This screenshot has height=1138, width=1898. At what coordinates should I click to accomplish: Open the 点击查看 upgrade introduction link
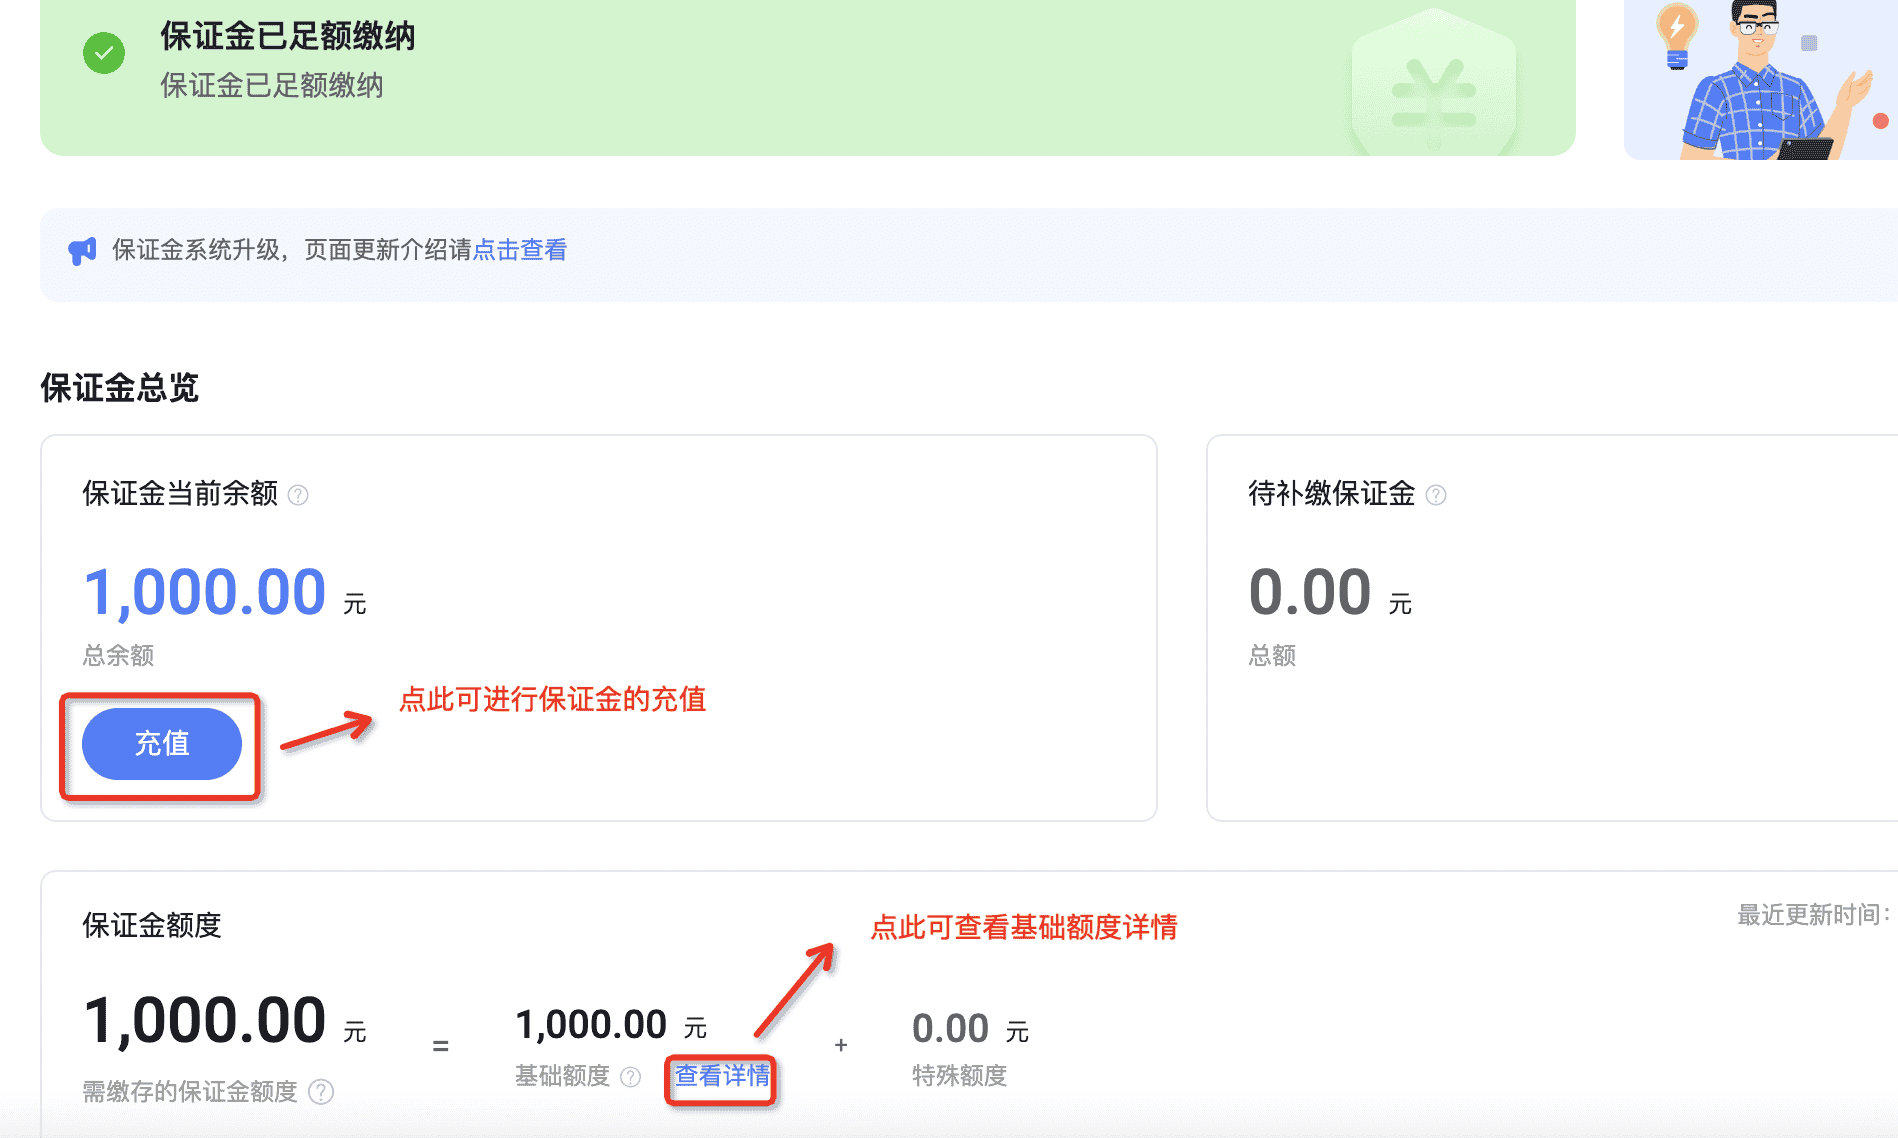click(519, 250)
